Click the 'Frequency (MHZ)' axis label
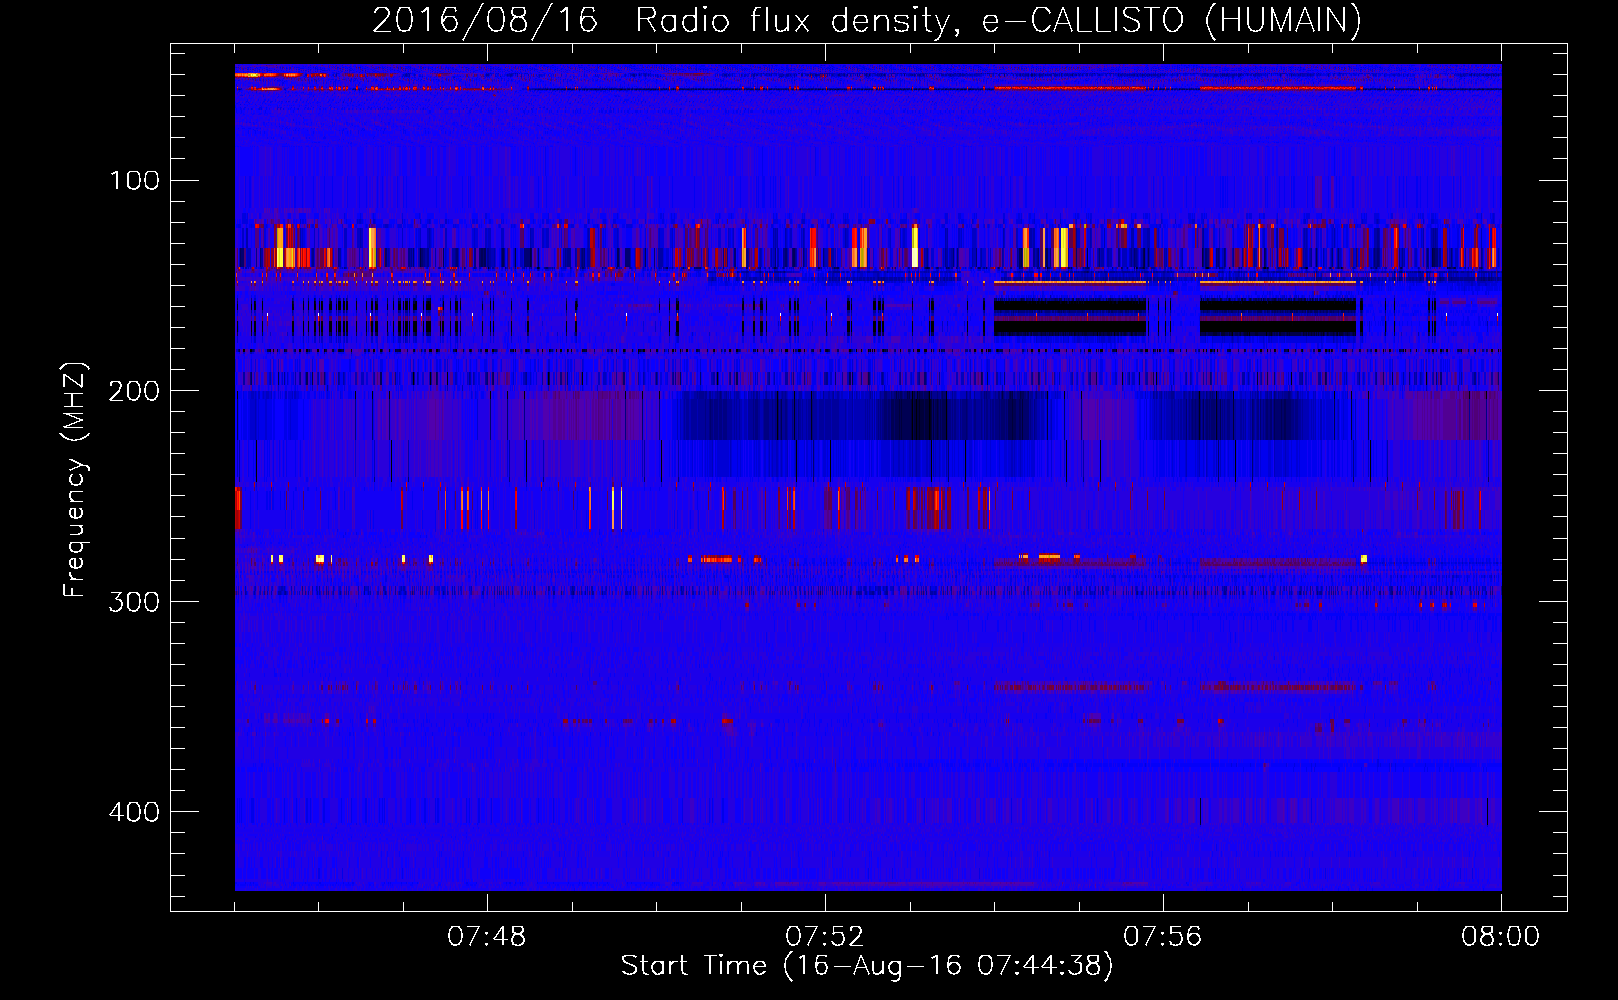Image resolution: width=1618 pixels, height=1000 pixels. tap(75, 479)
